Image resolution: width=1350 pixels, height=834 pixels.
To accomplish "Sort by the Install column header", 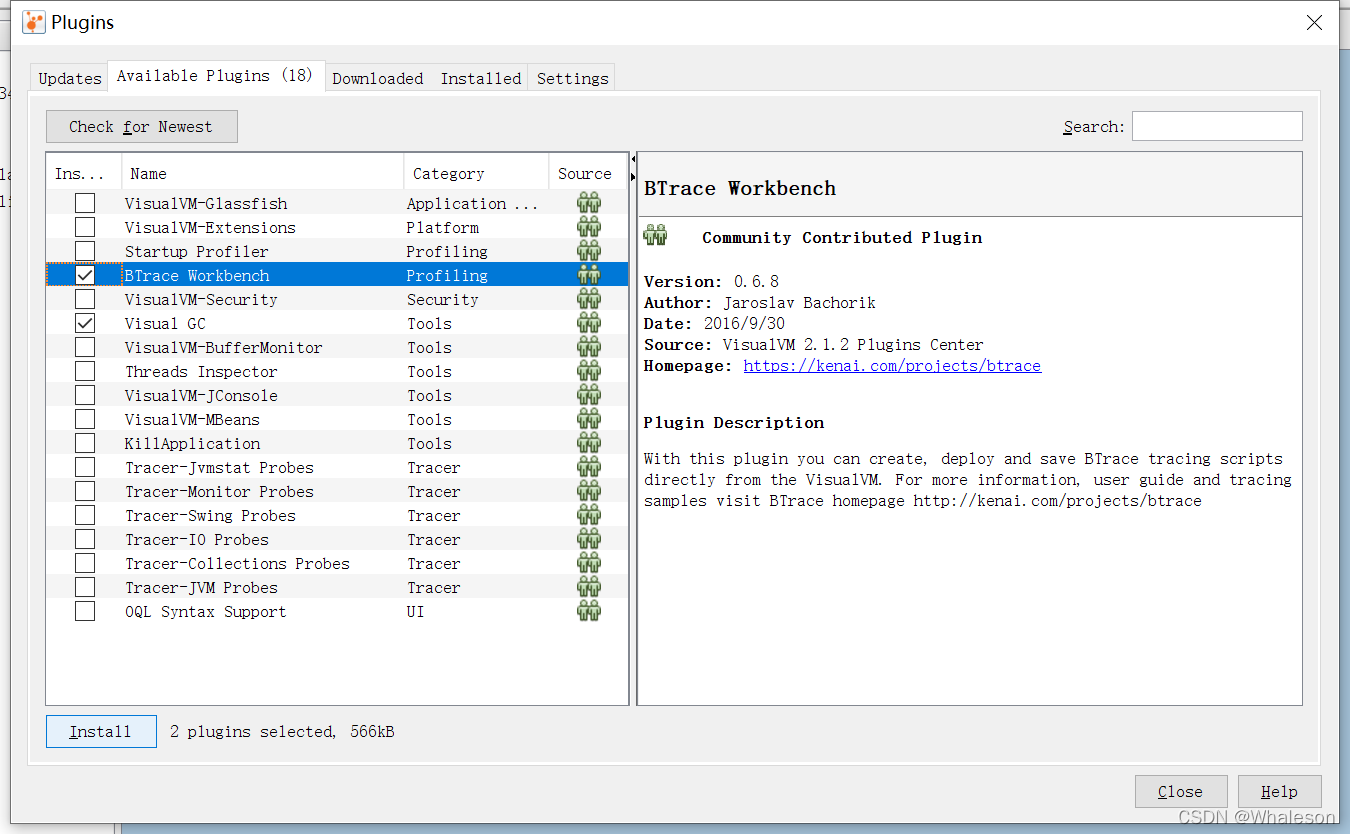I will click(84, 173).
